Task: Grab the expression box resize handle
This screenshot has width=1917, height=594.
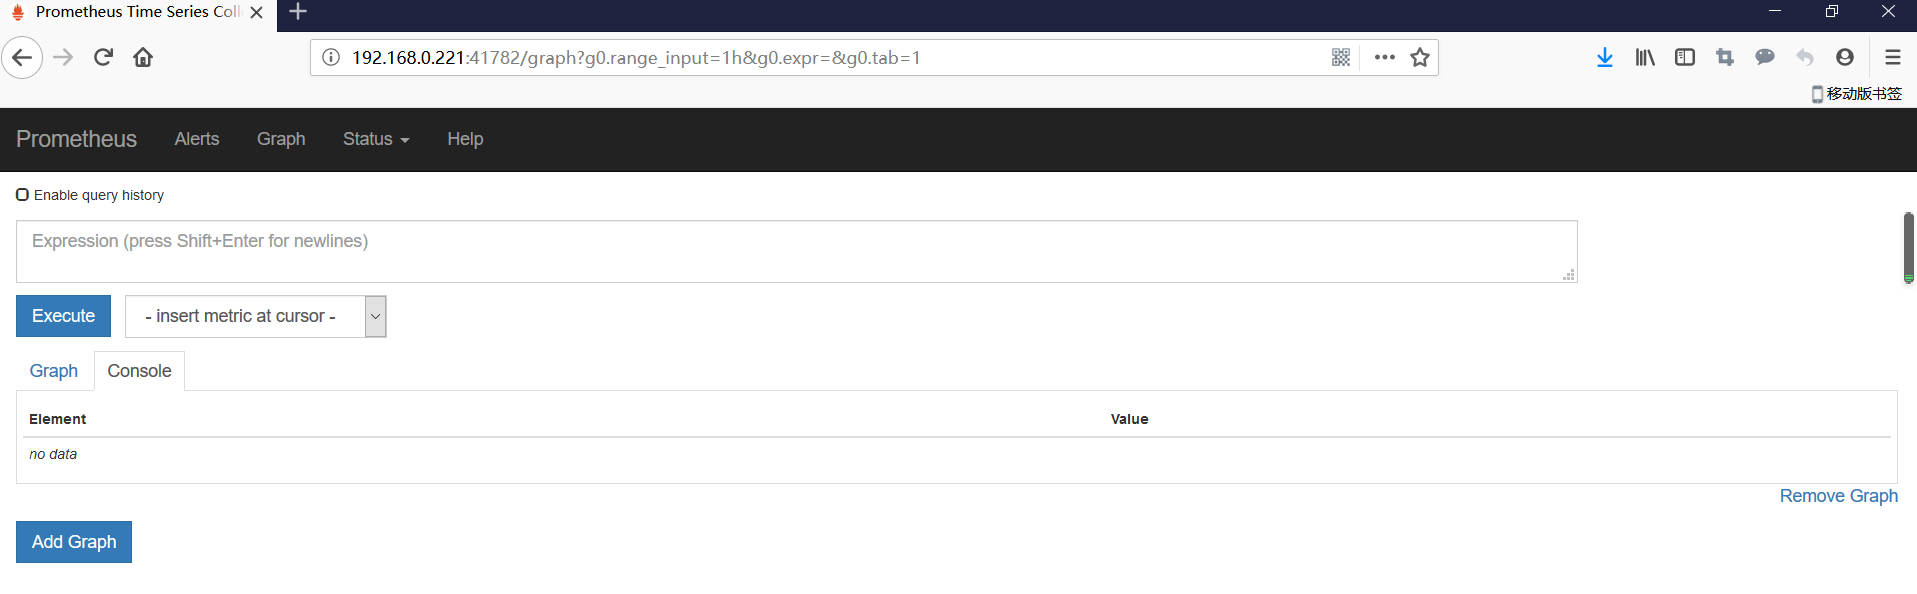Action: click(x=1569, y=275)
